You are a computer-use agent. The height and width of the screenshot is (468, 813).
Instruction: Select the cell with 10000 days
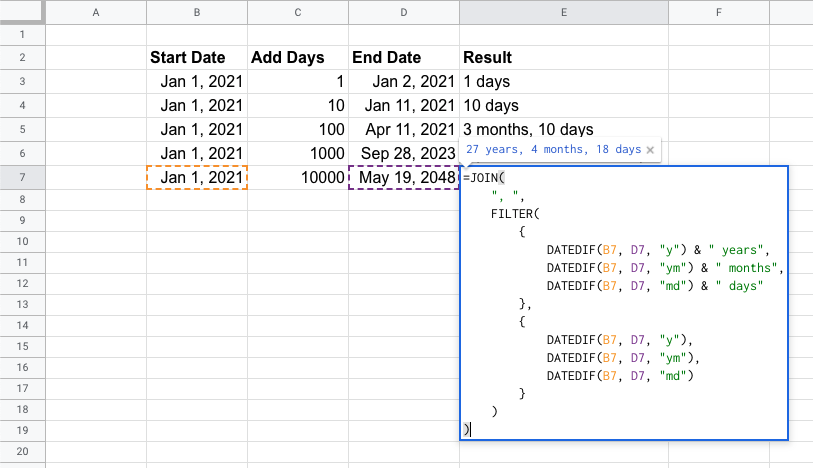point(298,178)
